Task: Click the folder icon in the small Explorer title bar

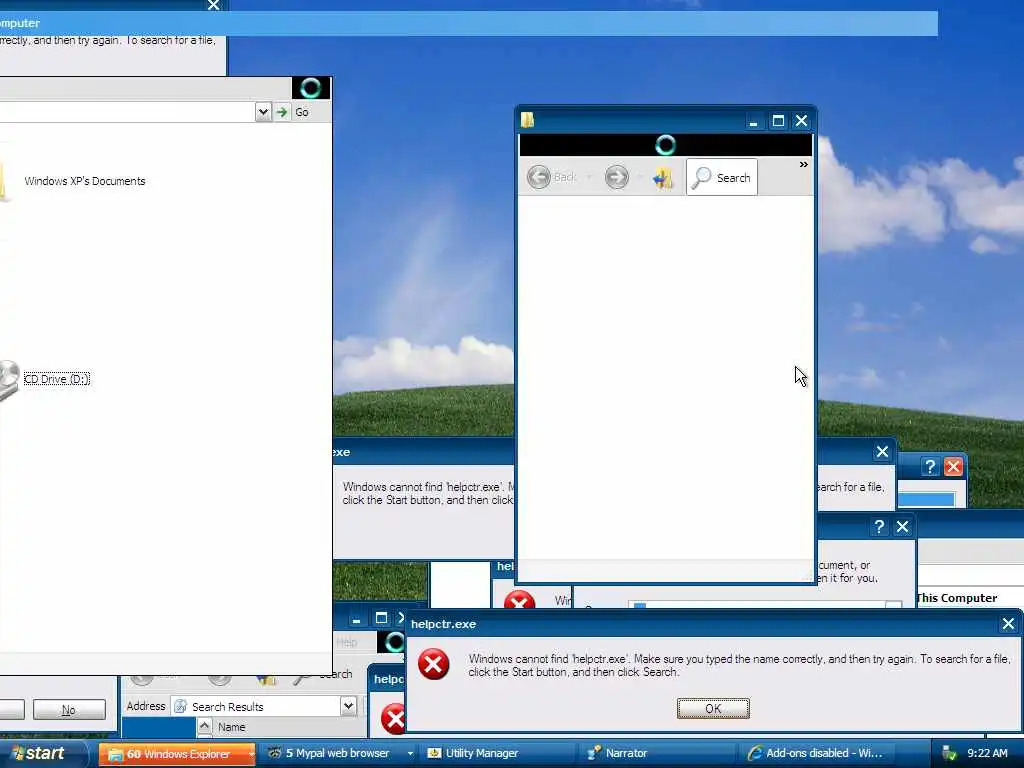Action: 528,120
